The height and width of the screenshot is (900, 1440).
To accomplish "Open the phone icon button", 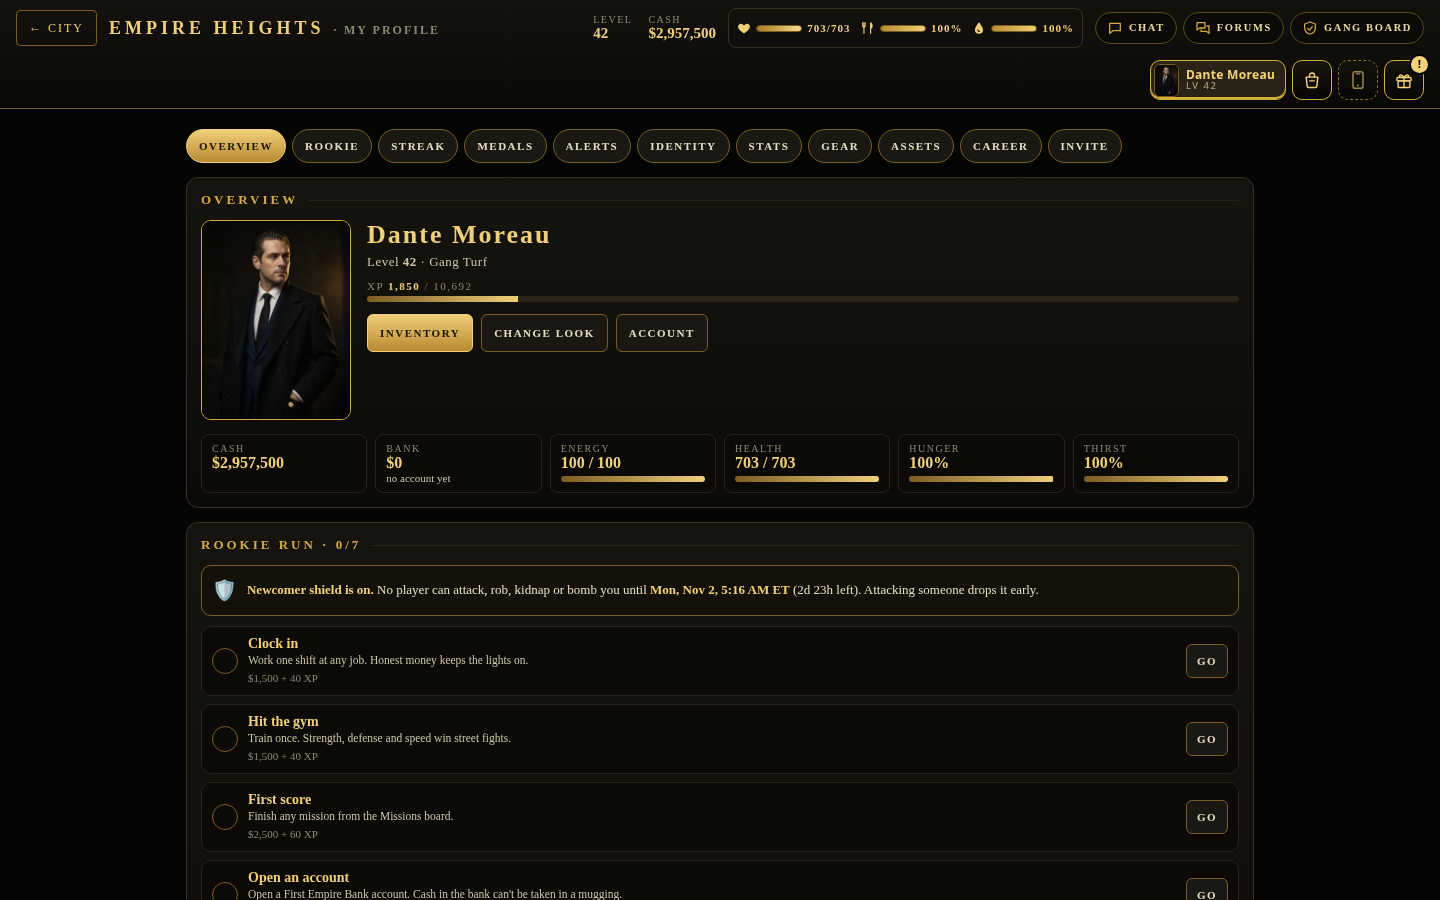I will (1358, 80).
